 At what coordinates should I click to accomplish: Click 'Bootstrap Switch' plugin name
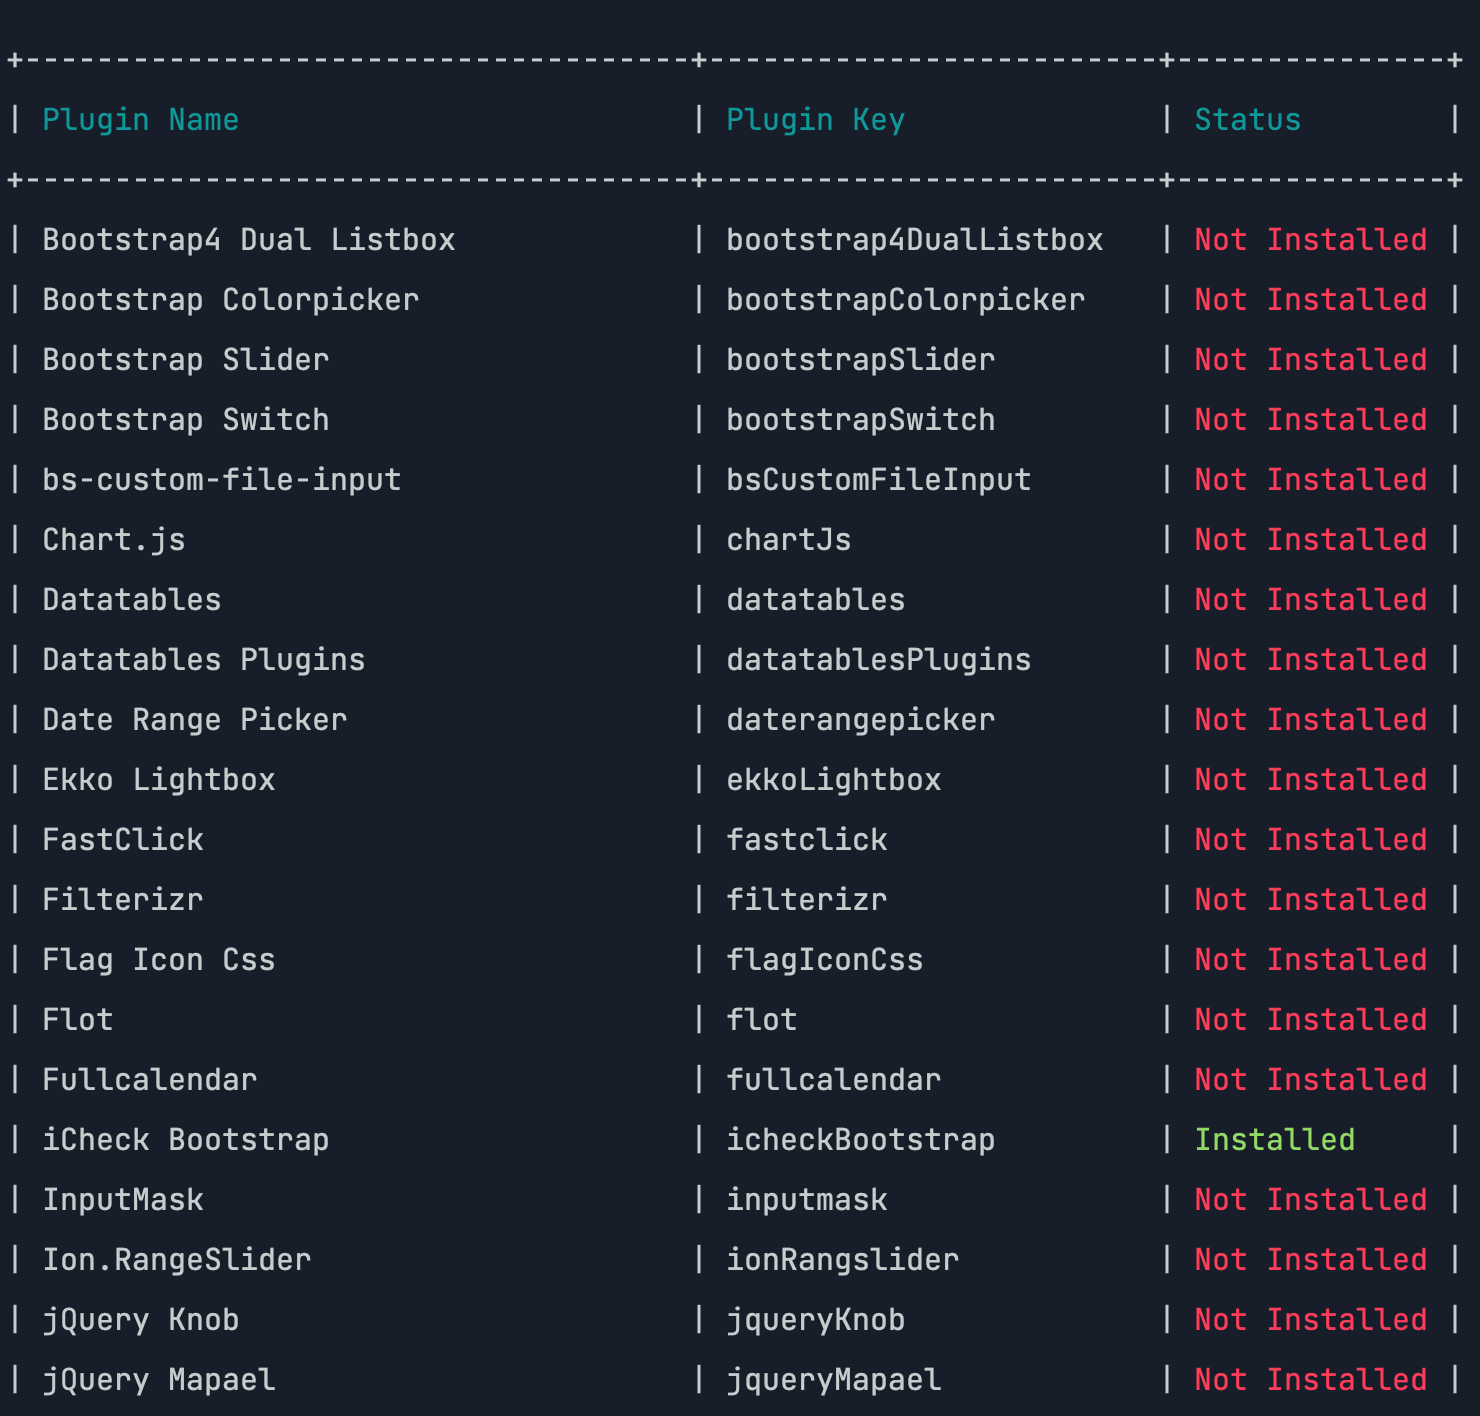(x=186, y=420)
